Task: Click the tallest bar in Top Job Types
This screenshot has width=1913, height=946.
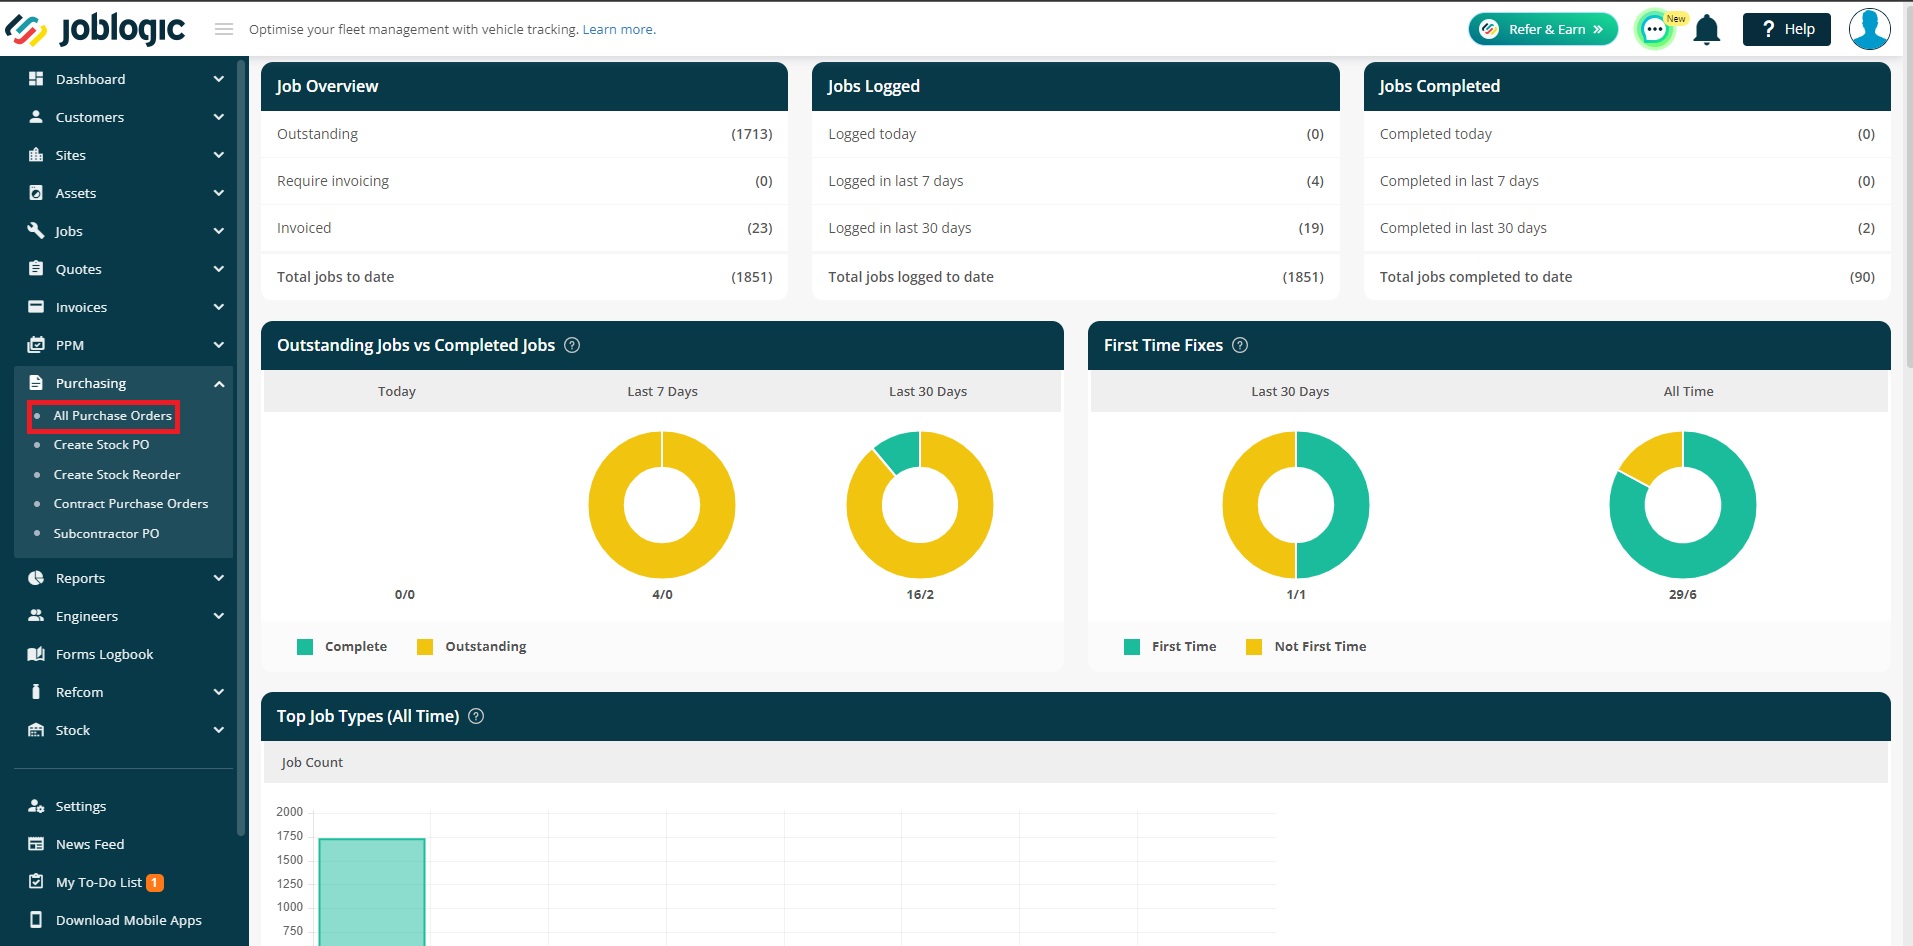Action: [x=372, y=892]
